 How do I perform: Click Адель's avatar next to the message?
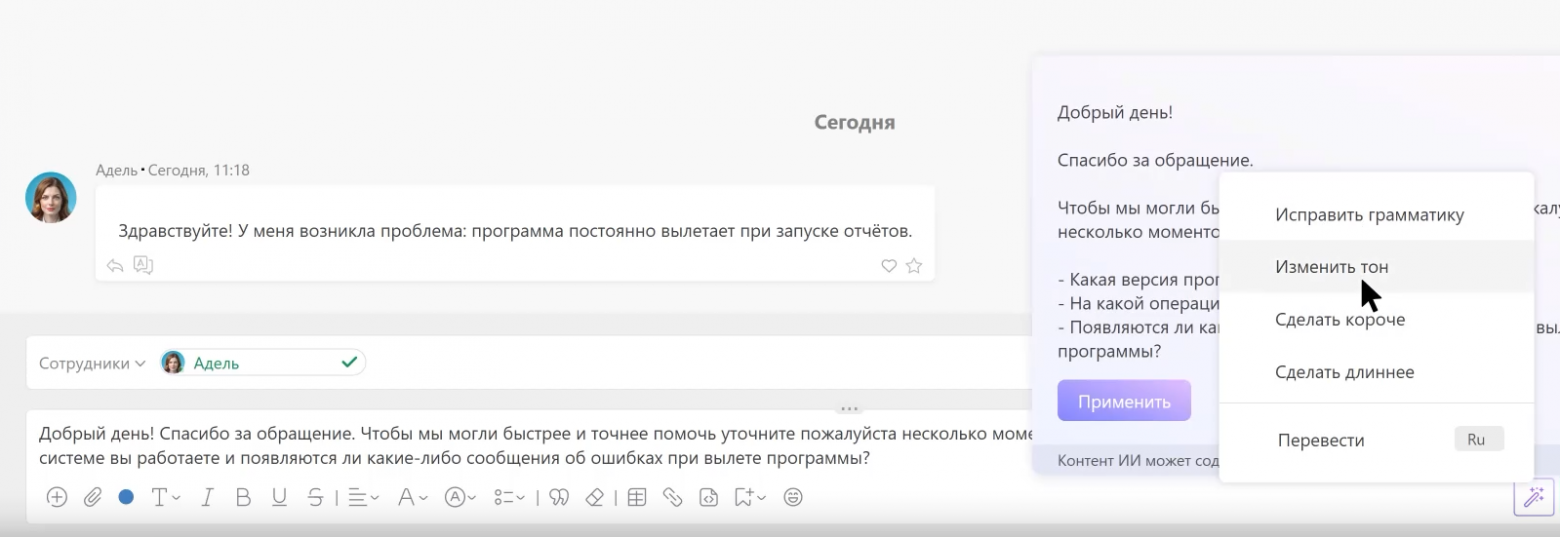(51, 197)
